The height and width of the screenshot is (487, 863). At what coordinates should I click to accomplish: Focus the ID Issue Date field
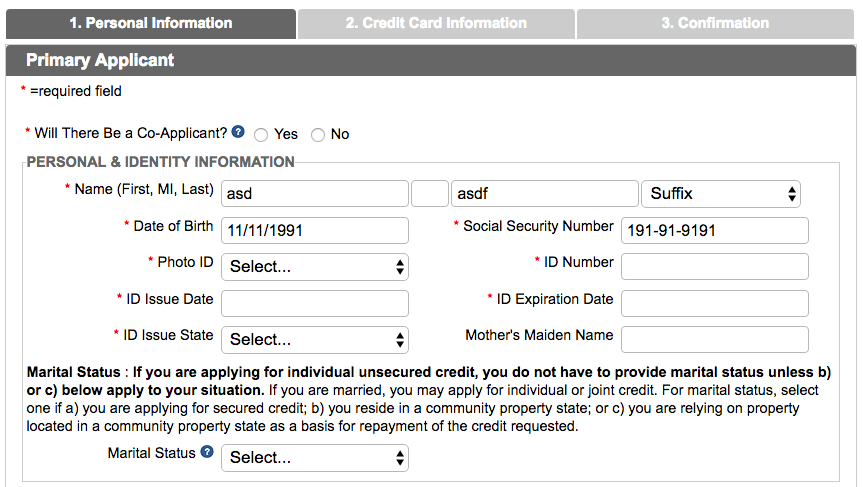[315, 304]
